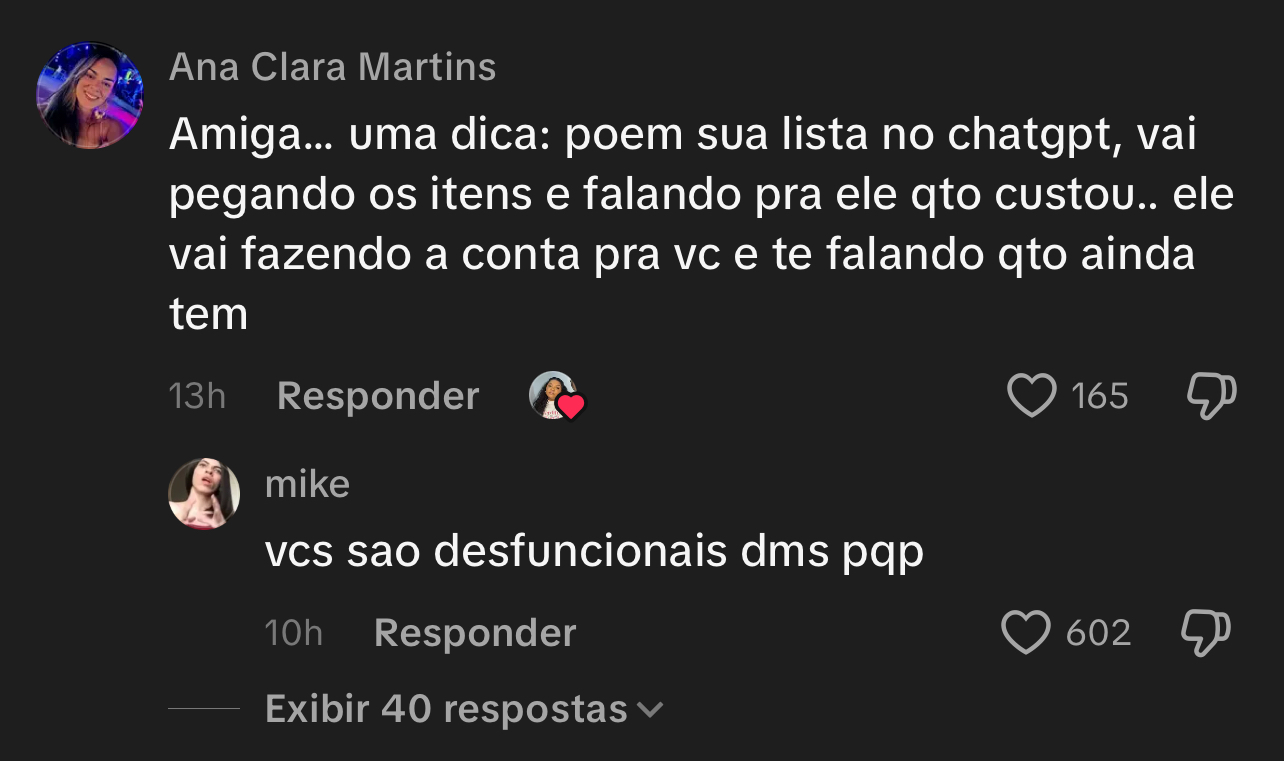
Task: Open mike's profile avatar
Action: 204,493
